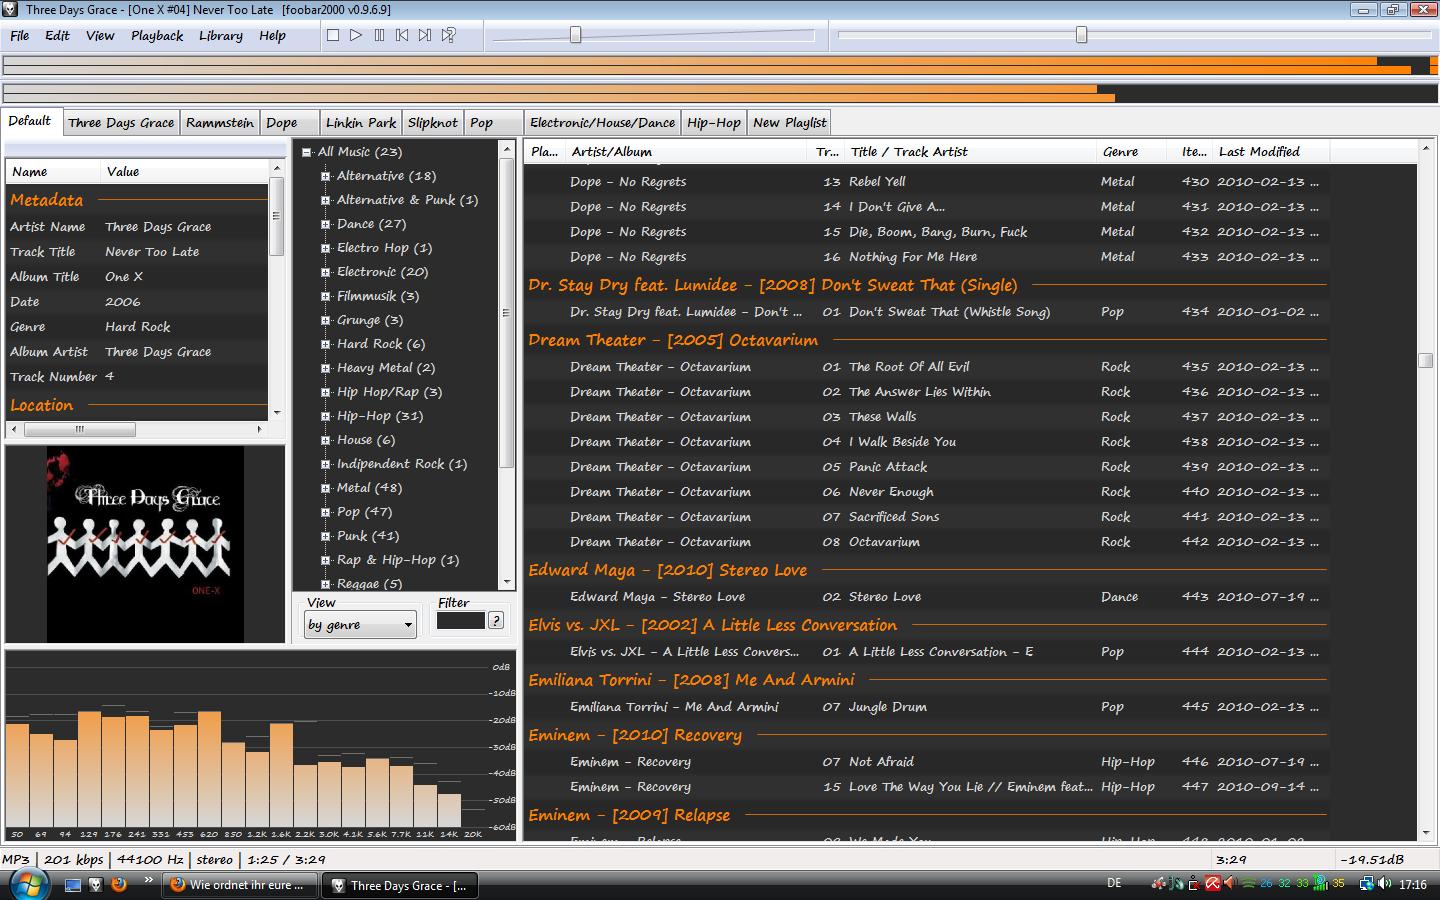Open the filter help question mark
1440x900 pixels.
[x=495, y=621]
